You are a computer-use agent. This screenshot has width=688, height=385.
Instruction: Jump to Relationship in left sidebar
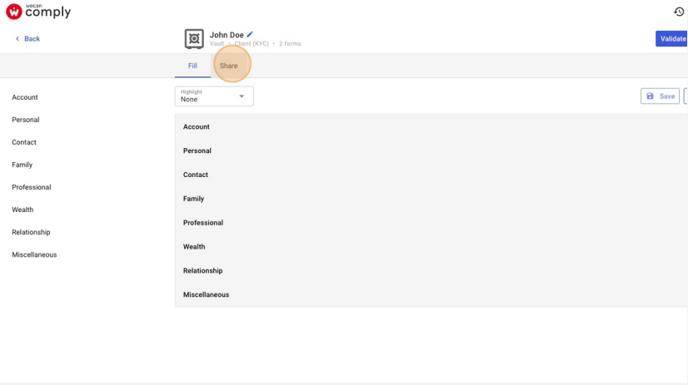click(x=31, y=232)
